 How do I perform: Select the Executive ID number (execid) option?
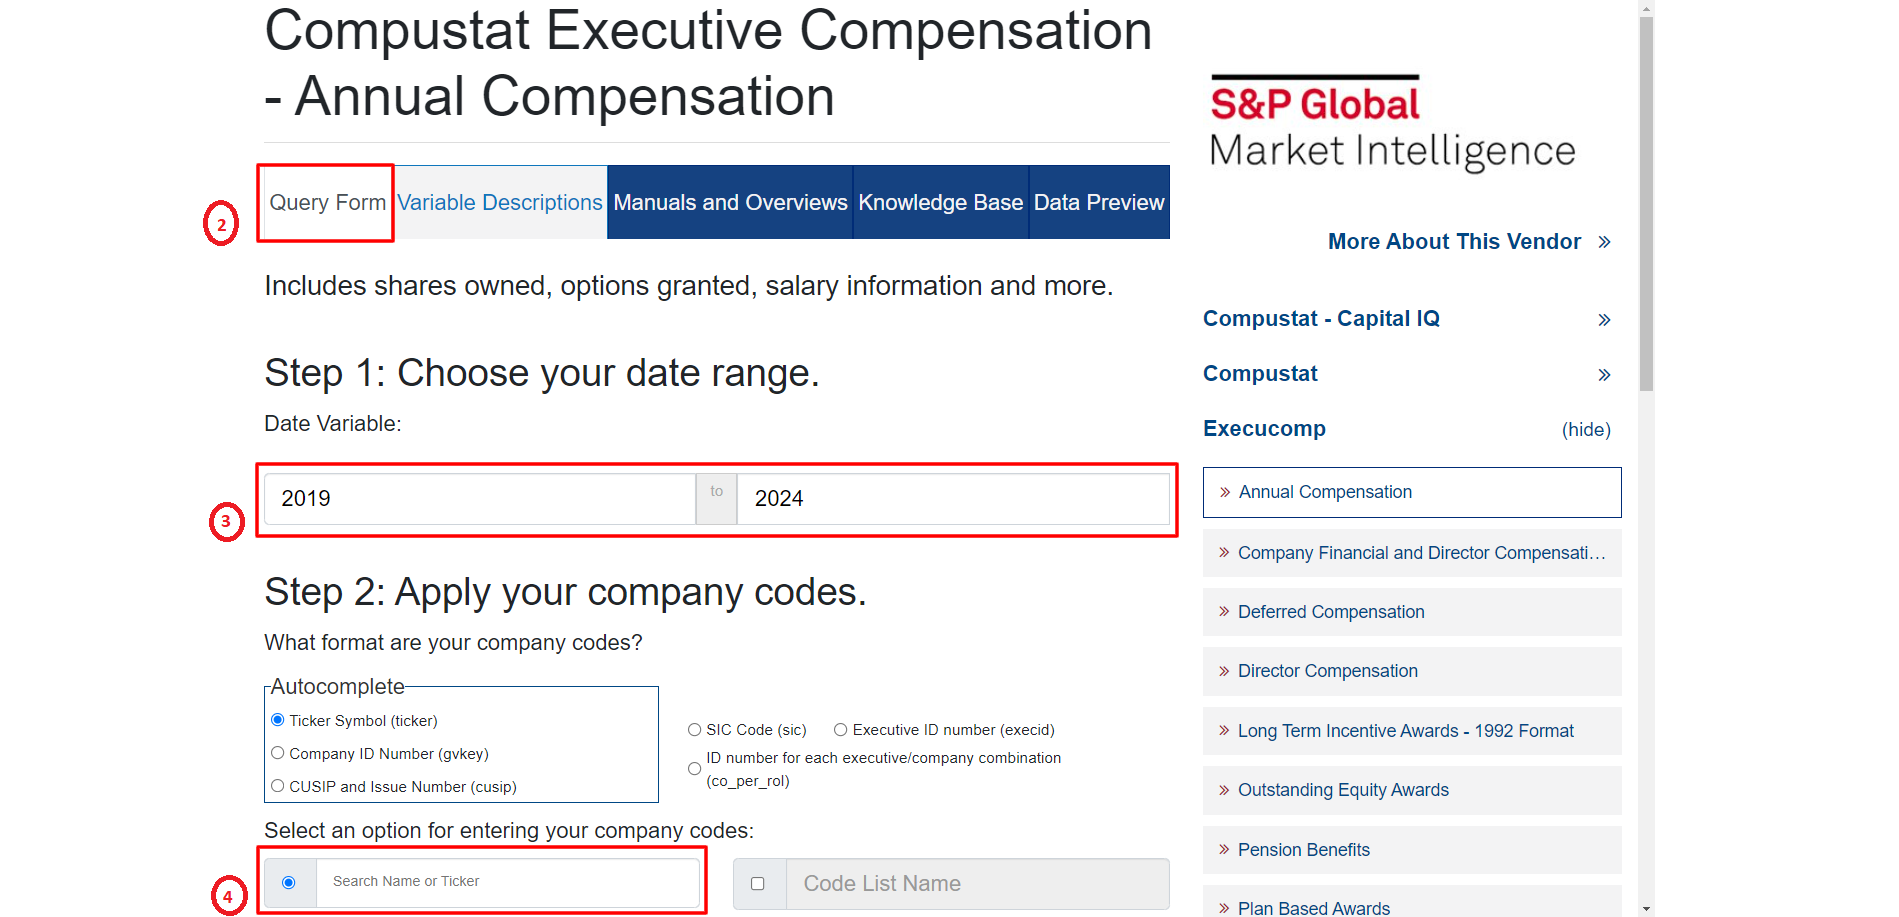click(841, 730)
